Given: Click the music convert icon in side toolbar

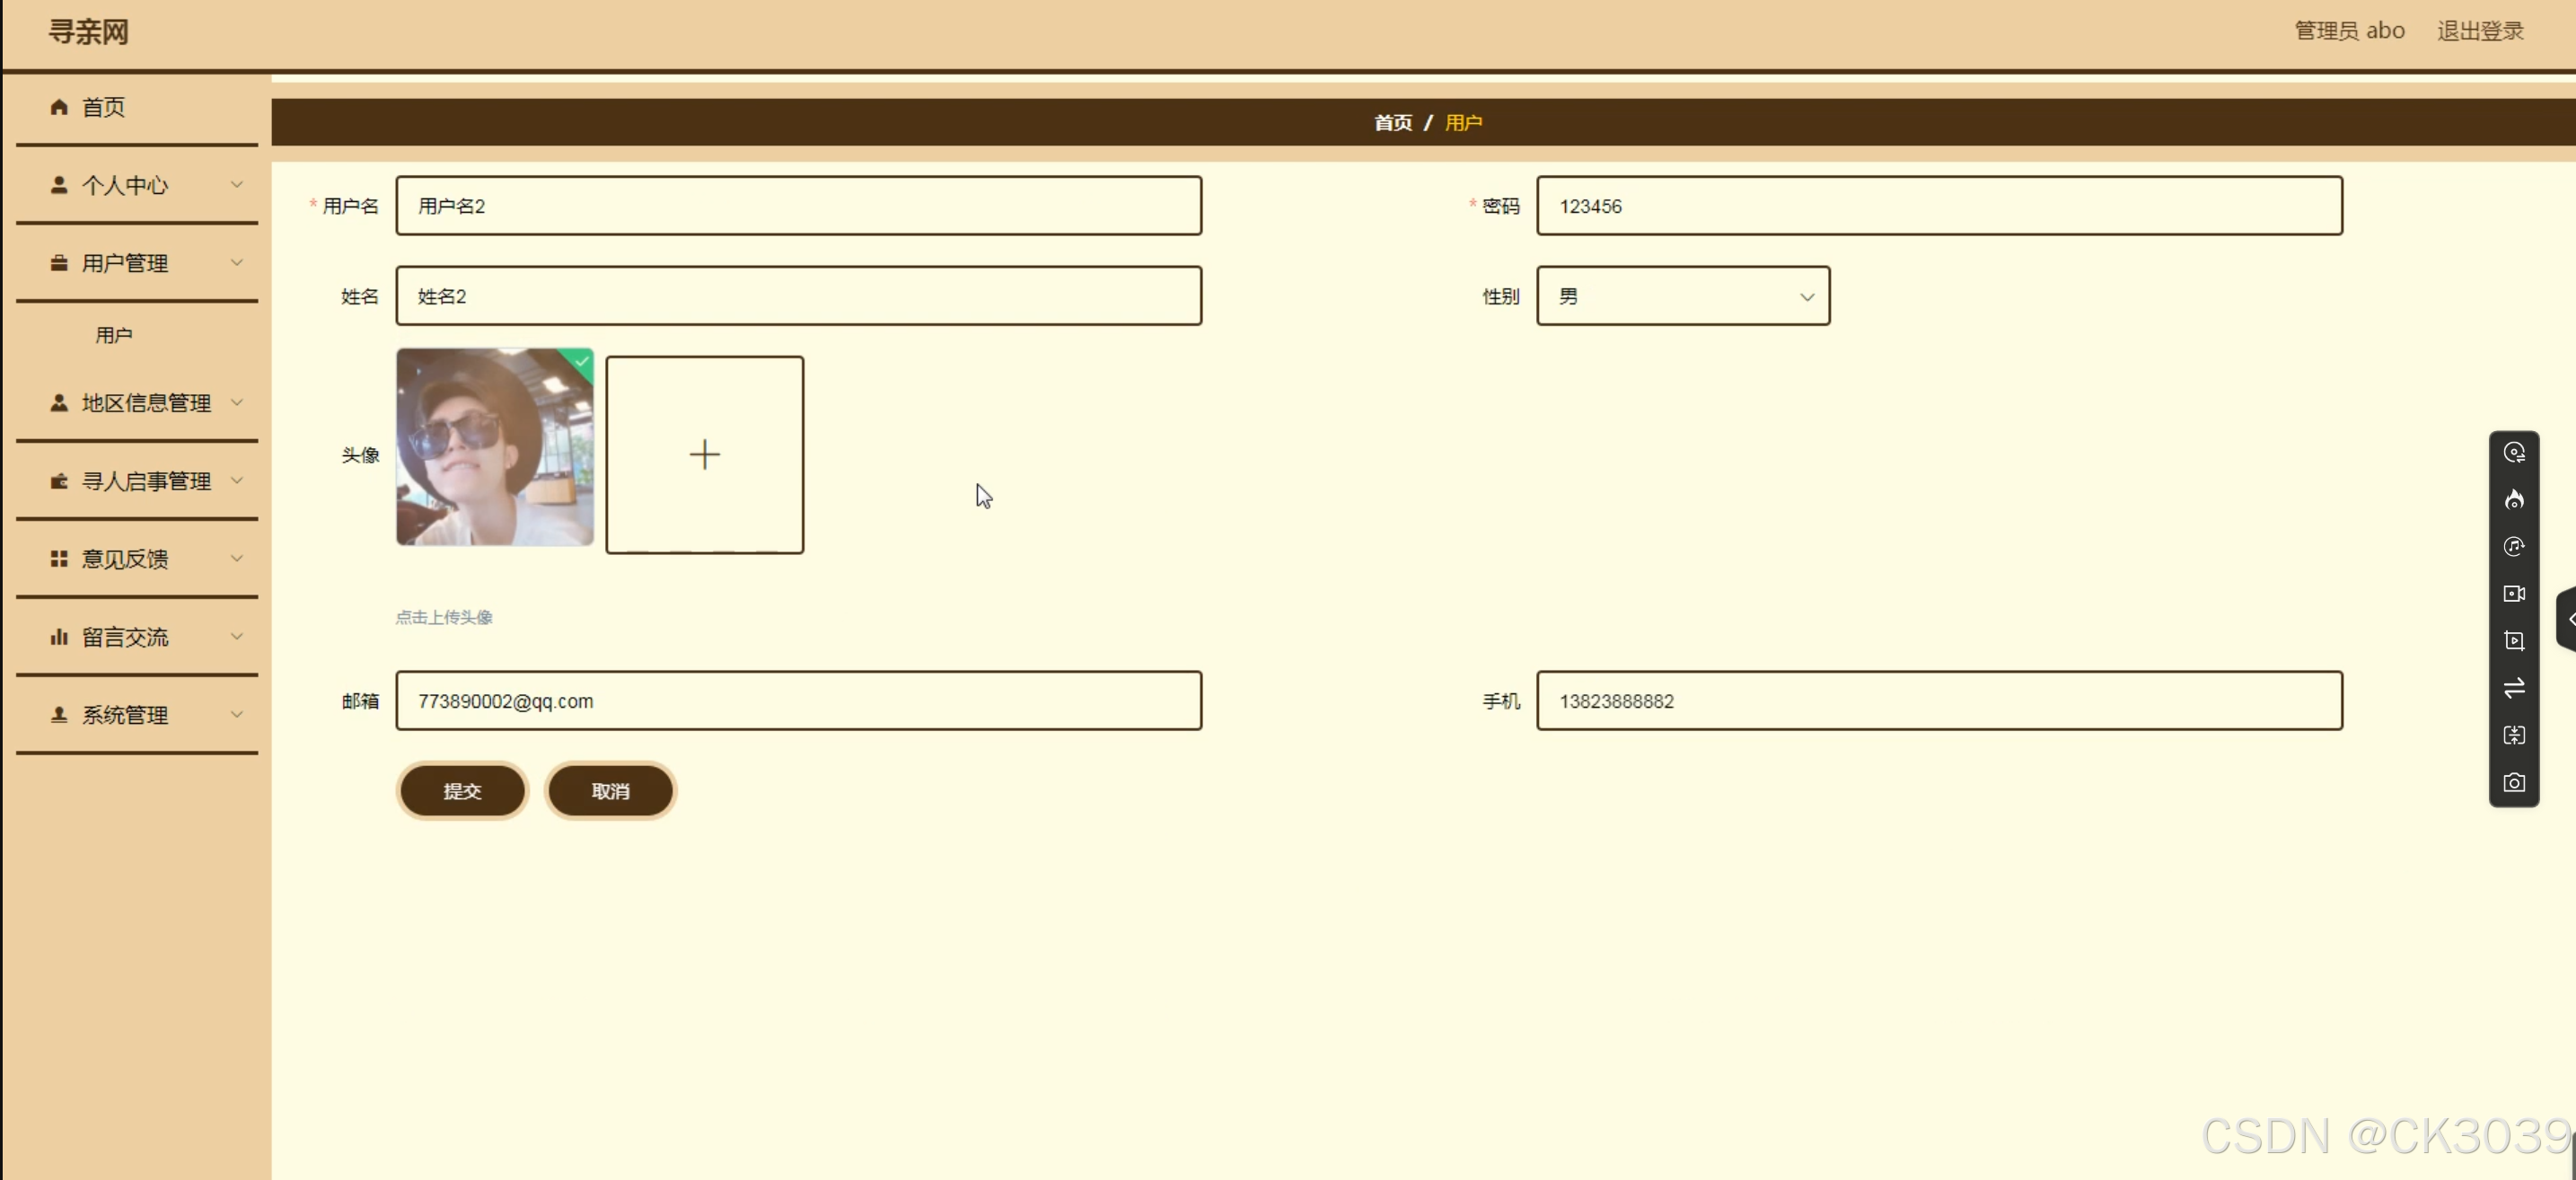Looking at the screenshot, I should (x=2513, y=547).
